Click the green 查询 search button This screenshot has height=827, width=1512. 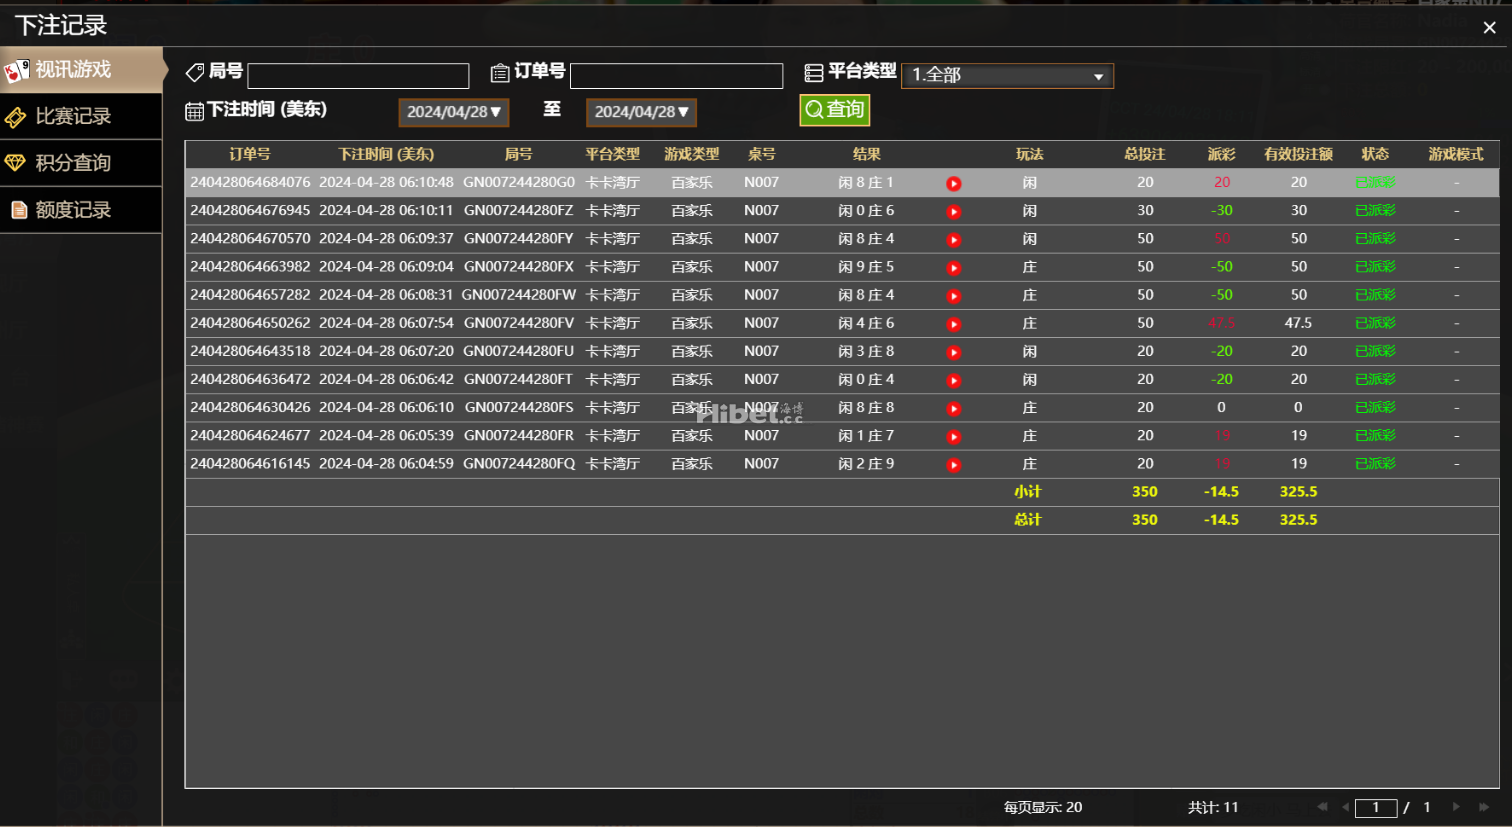click(x=835, y=110)
